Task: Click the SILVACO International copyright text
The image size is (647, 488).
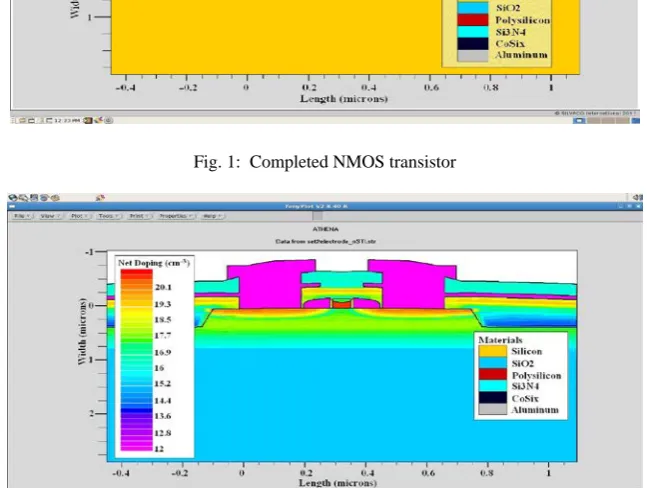Action: [595, 113]
